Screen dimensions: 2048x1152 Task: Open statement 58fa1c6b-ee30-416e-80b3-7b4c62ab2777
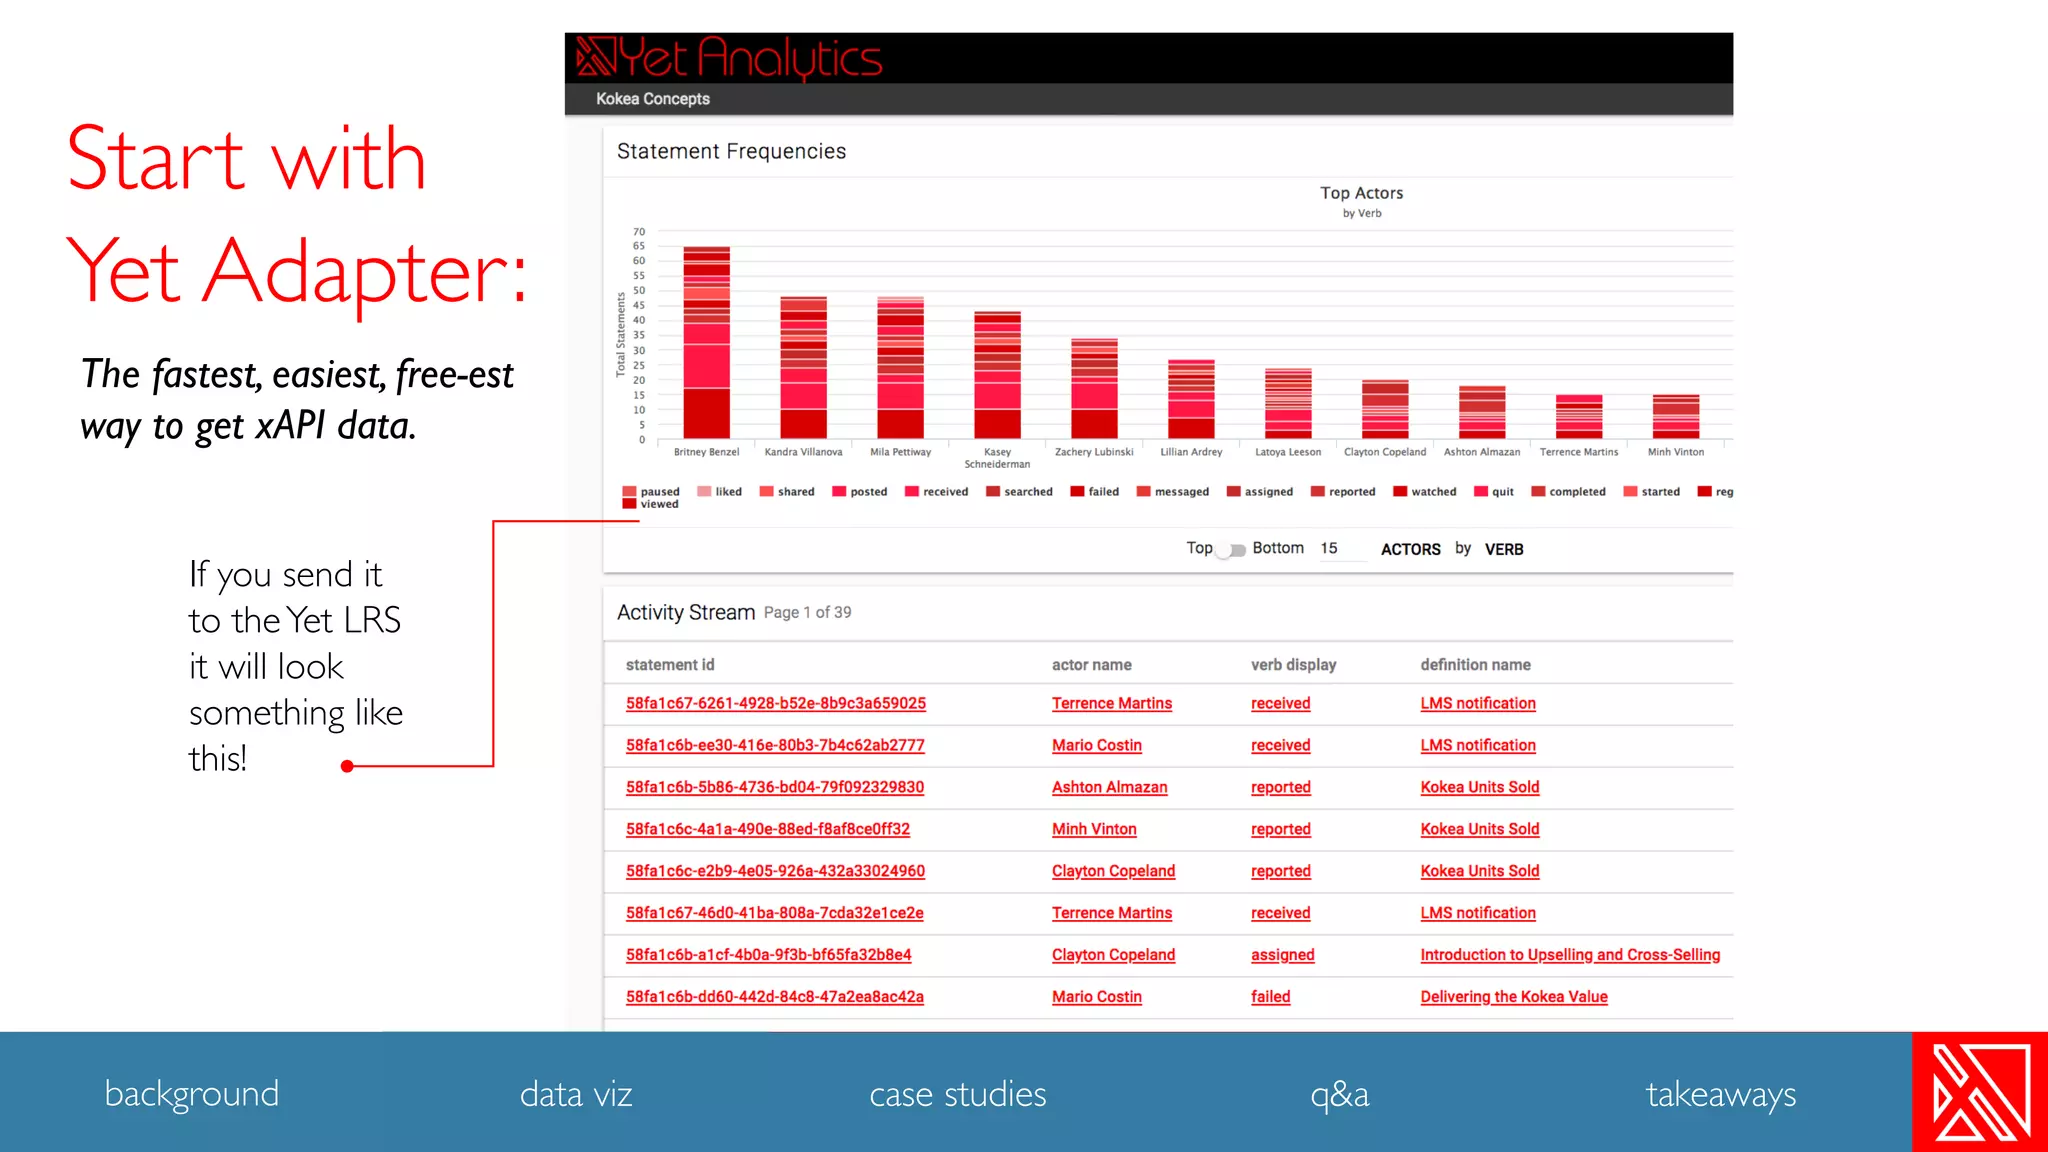pyautogui.click(x=775, y=746)
